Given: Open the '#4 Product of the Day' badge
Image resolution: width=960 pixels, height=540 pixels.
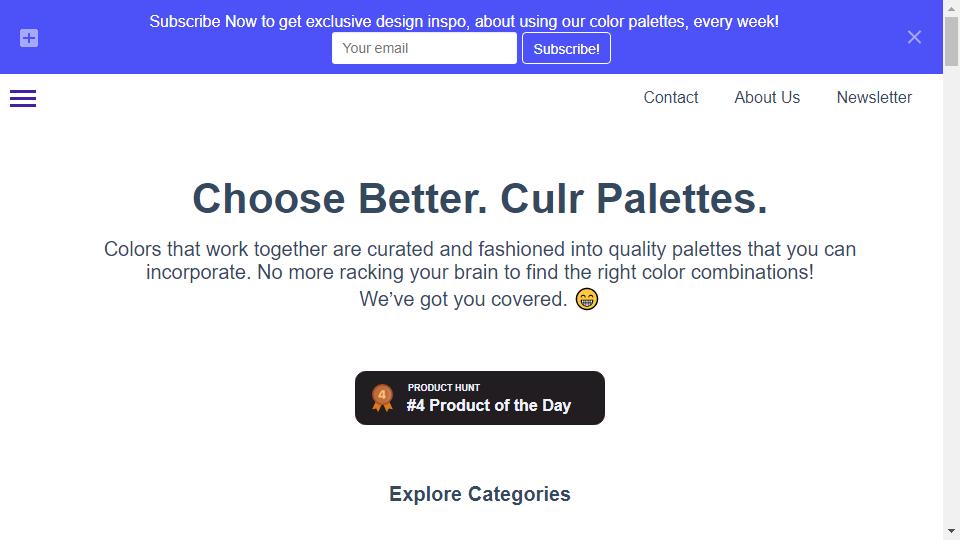Looking at the screenshot, I should [480, 398].
